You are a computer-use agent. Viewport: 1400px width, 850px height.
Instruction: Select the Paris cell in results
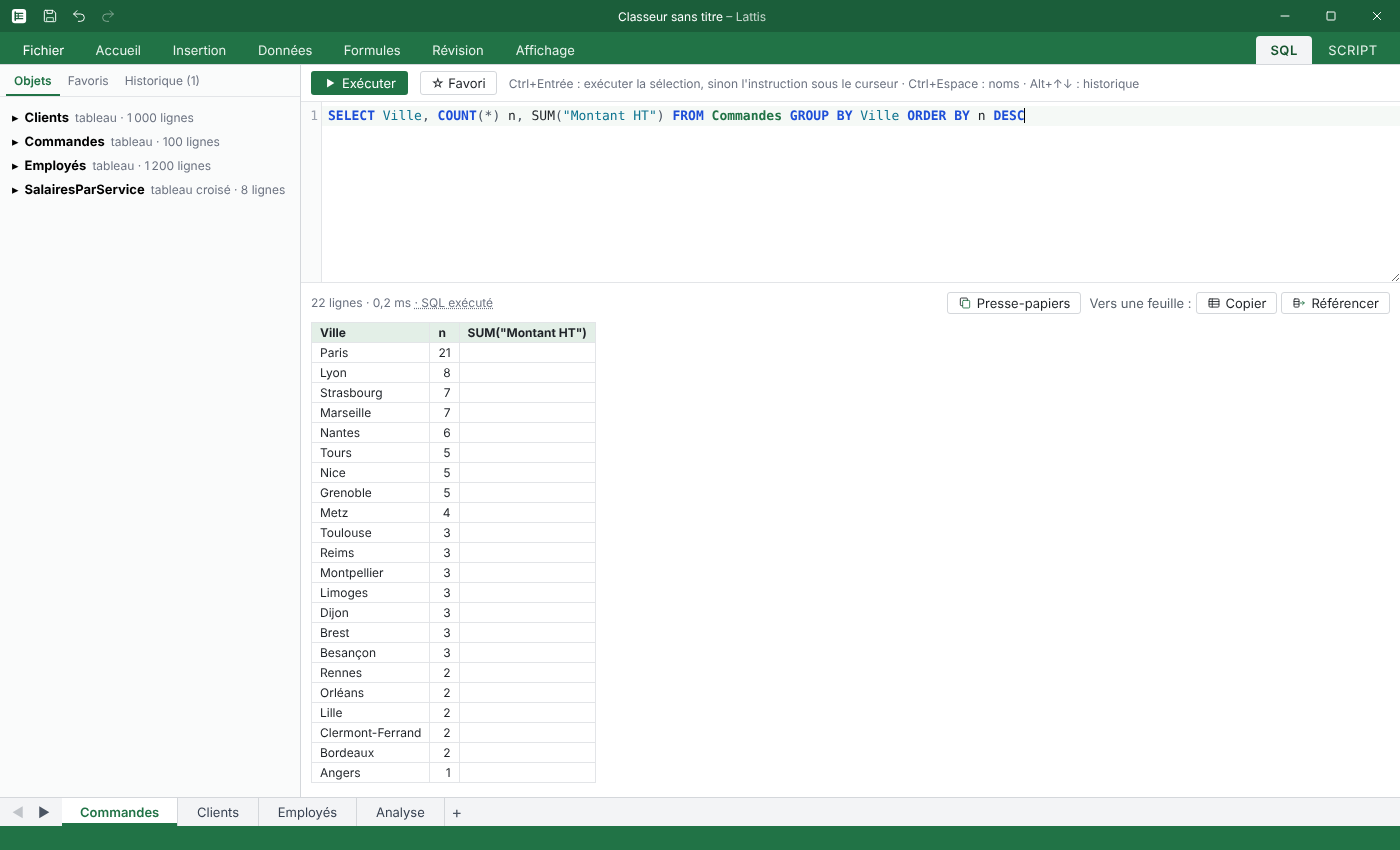(371, 353)
